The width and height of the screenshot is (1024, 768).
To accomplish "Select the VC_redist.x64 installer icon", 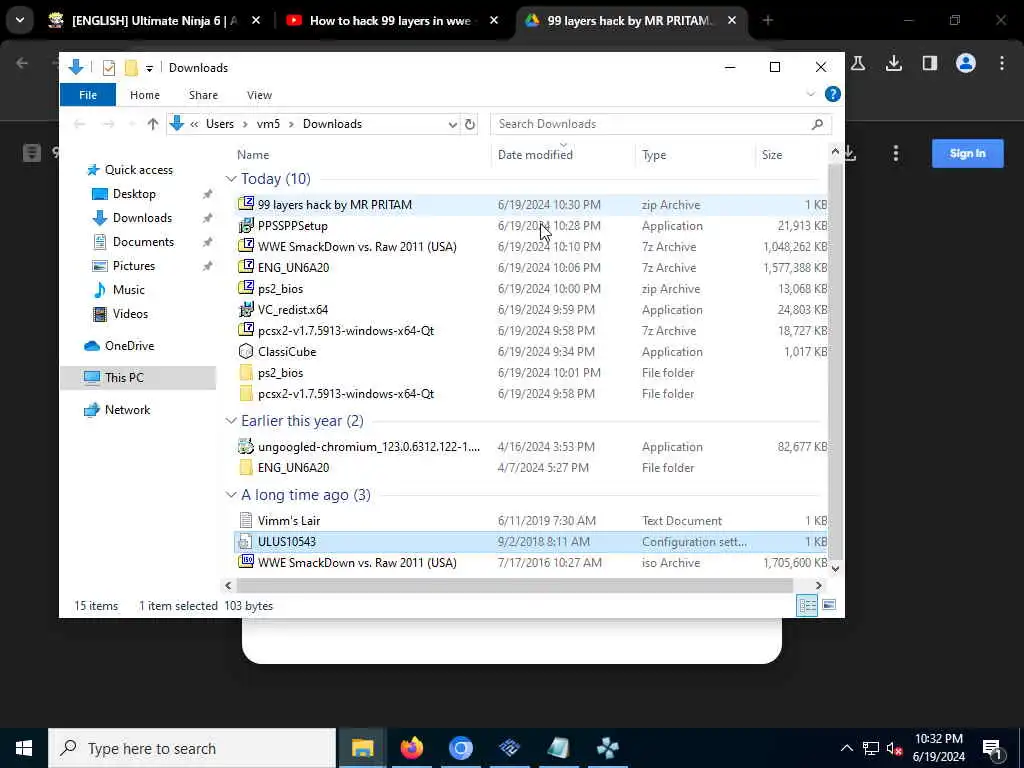I will tap(246, 309).
